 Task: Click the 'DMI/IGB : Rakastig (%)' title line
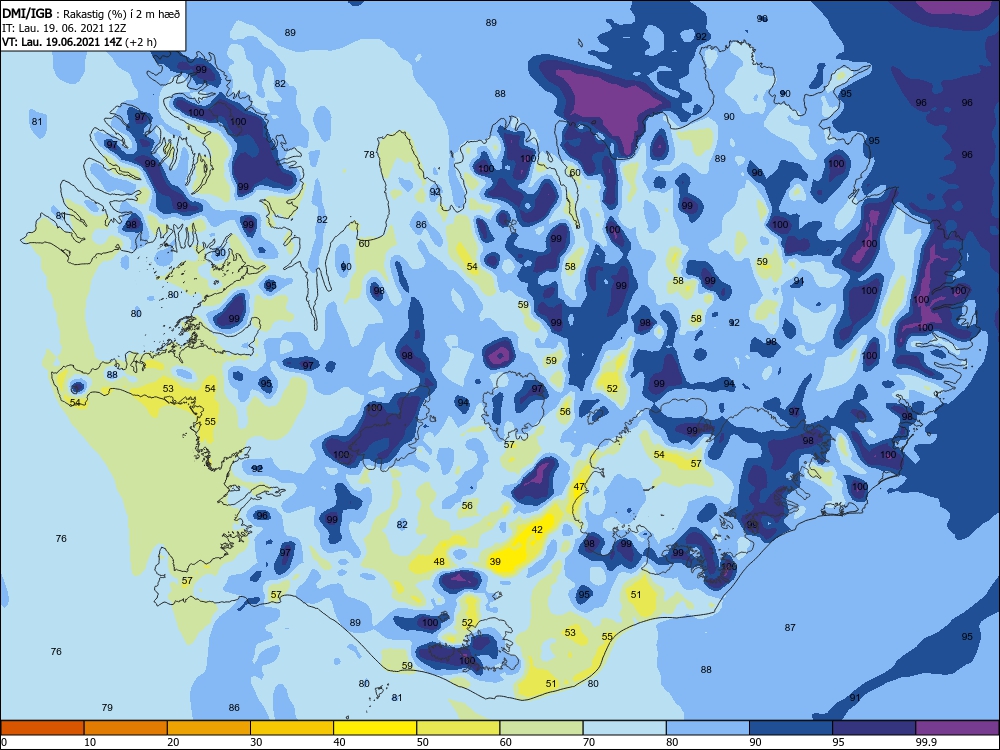pos(91,13)
